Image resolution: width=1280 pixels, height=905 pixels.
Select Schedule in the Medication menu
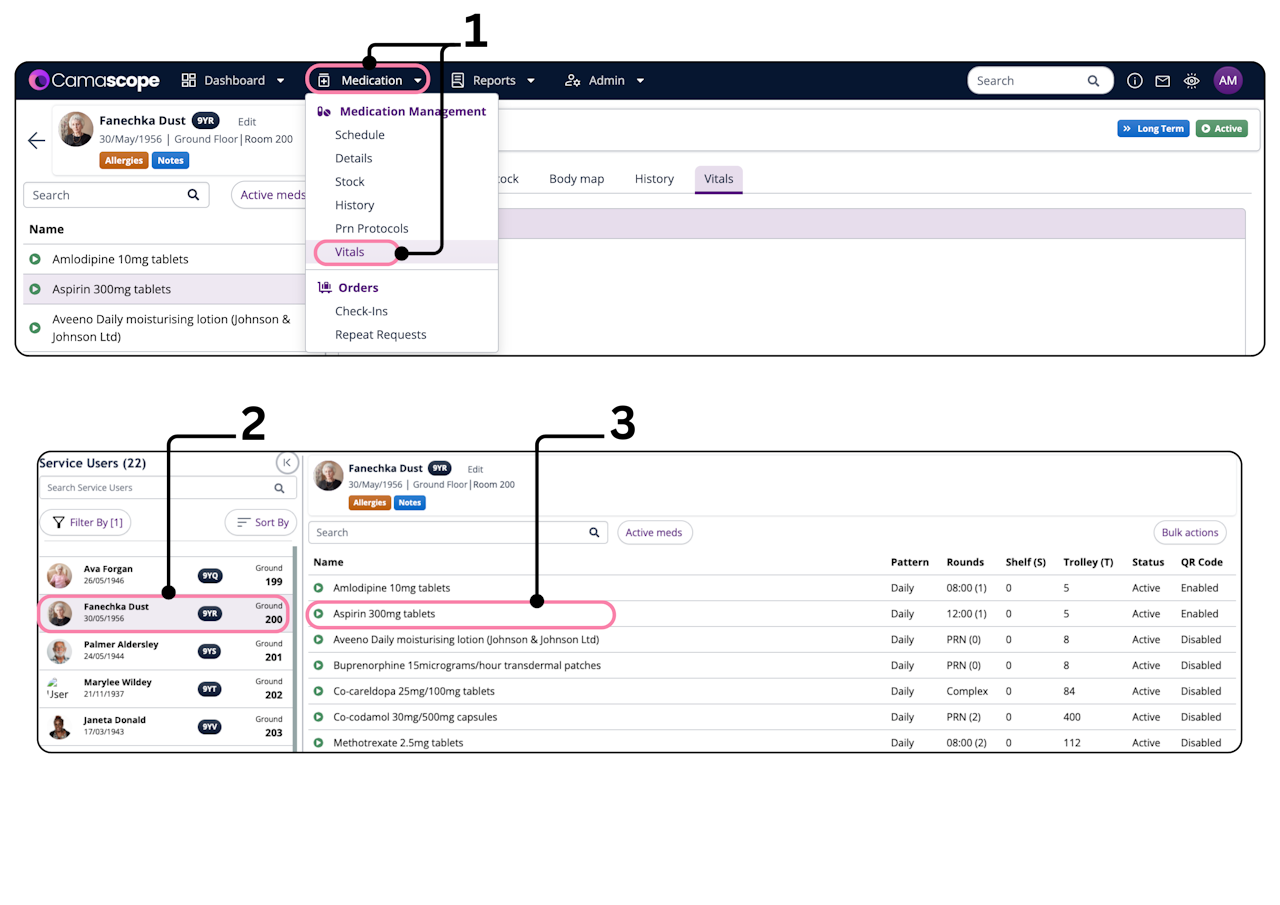point(360,135)
